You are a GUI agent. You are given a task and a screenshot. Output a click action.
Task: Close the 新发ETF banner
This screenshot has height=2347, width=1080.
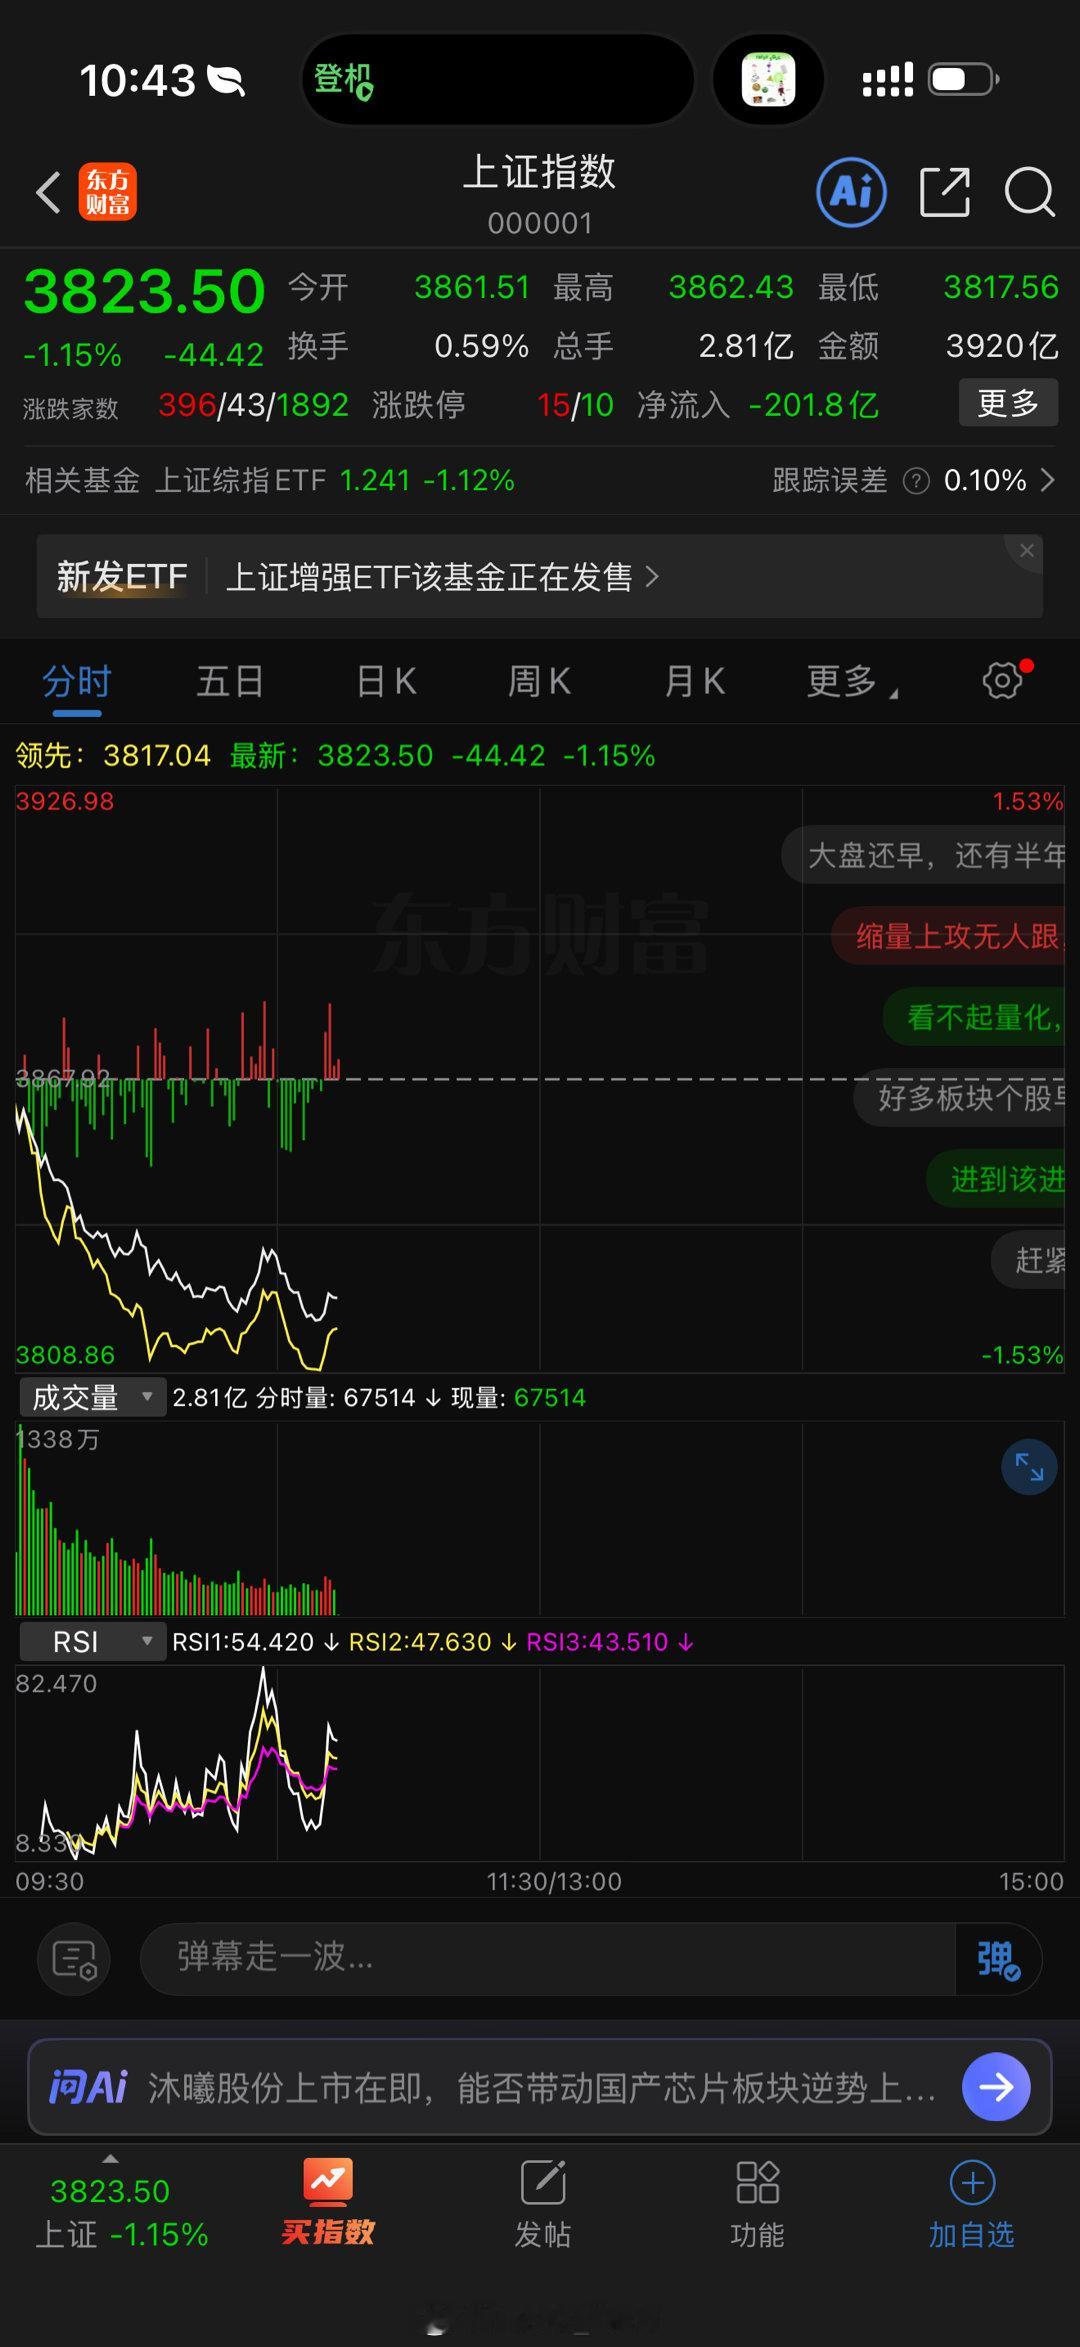click(x=1026, y=550)
